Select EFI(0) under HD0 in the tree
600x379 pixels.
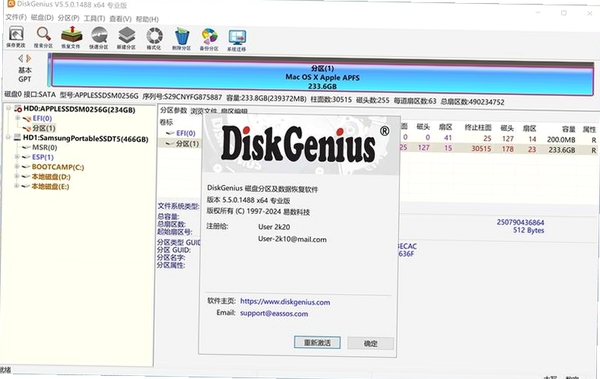pos(42,118)
